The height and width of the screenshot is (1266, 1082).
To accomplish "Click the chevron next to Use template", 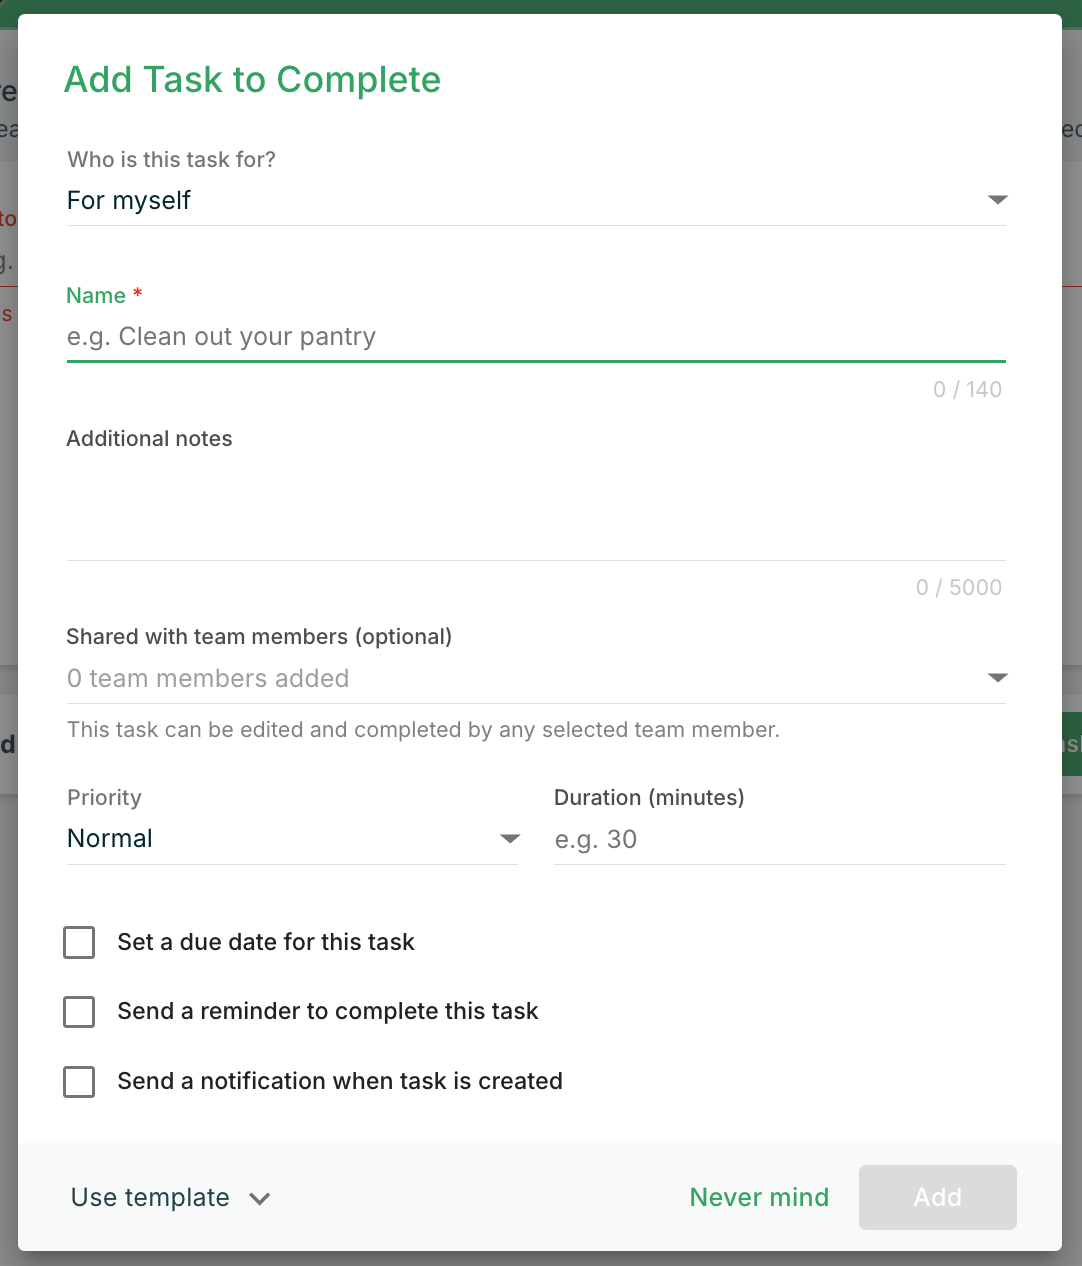I will point(260,1198).
